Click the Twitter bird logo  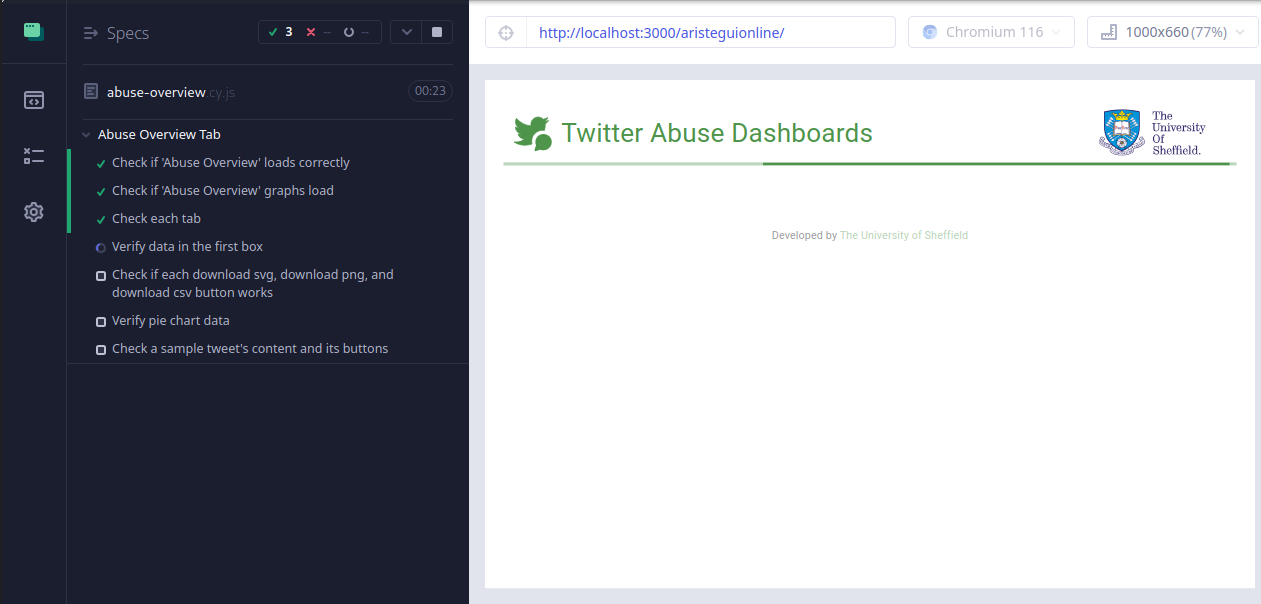click(533, 133)
